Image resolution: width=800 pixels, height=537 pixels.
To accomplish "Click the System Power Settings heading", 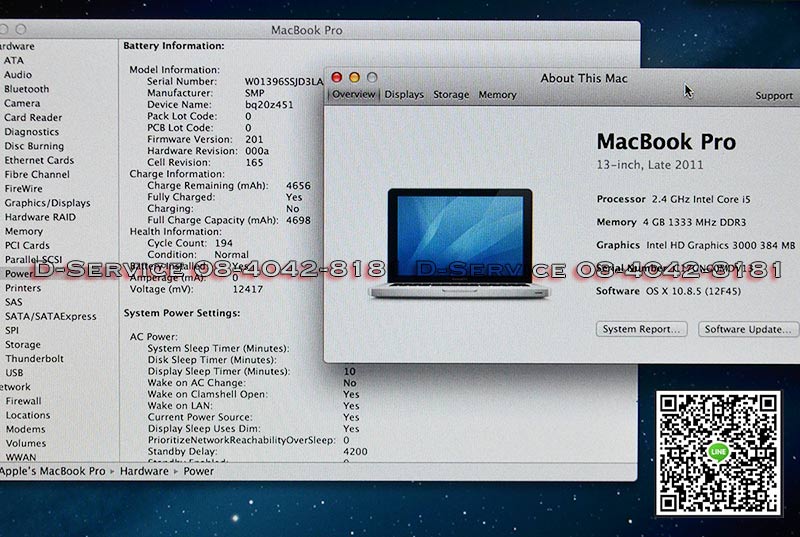I will click(x=182, y=313).
